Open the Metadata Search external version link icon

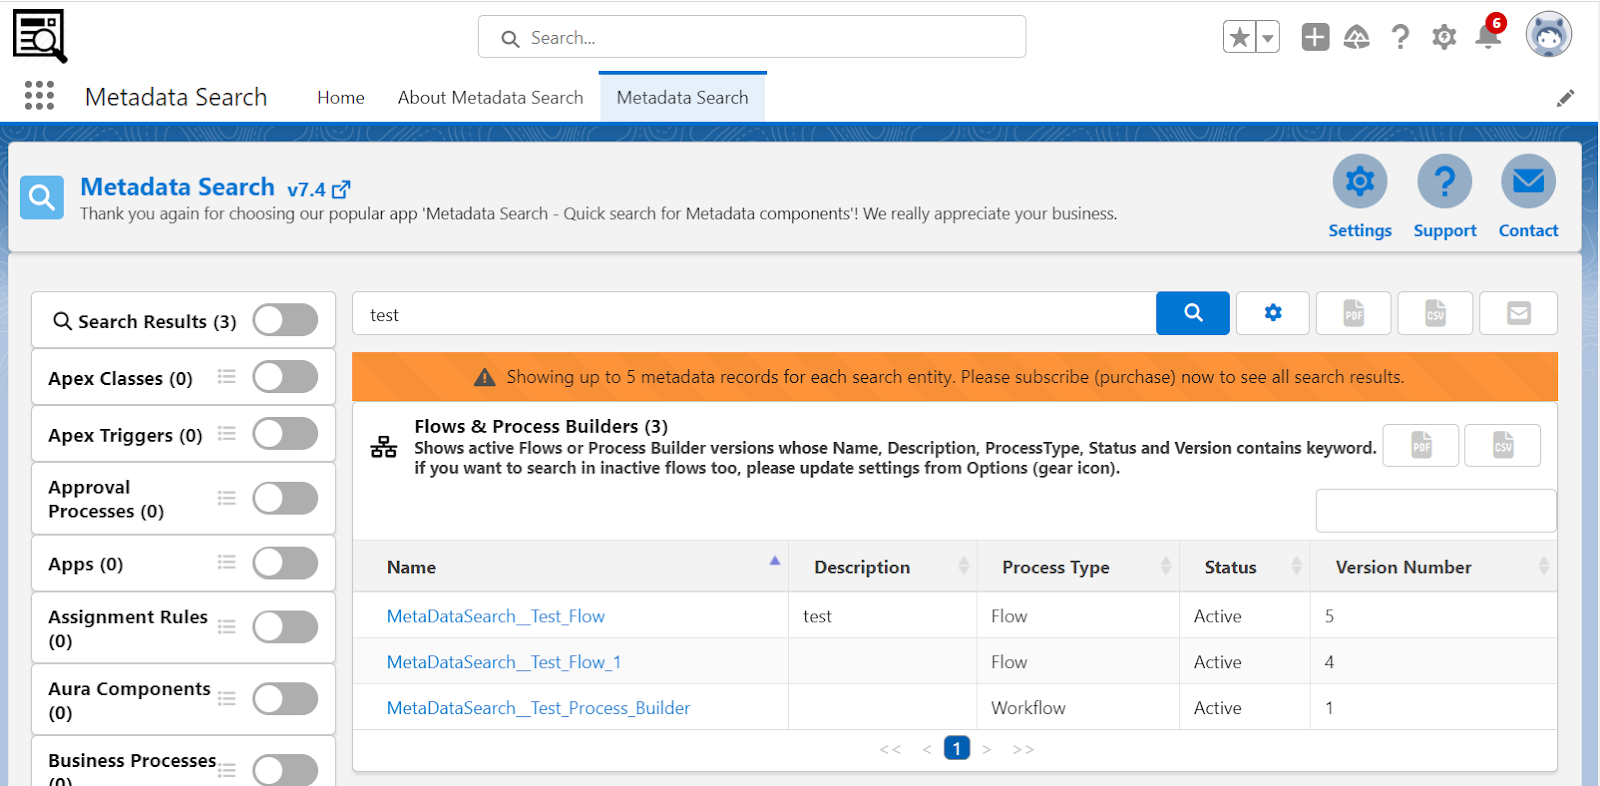coord(341,189)
